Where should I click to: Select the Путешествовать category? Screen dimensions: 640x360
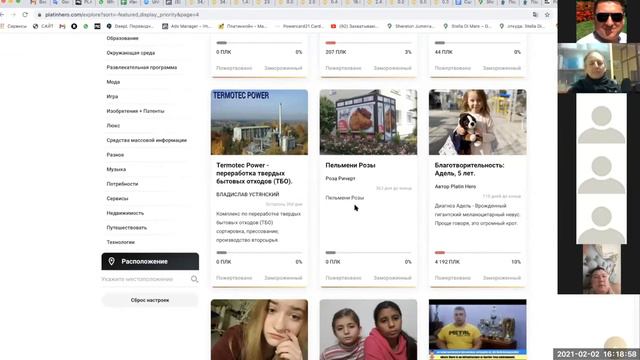127,227
